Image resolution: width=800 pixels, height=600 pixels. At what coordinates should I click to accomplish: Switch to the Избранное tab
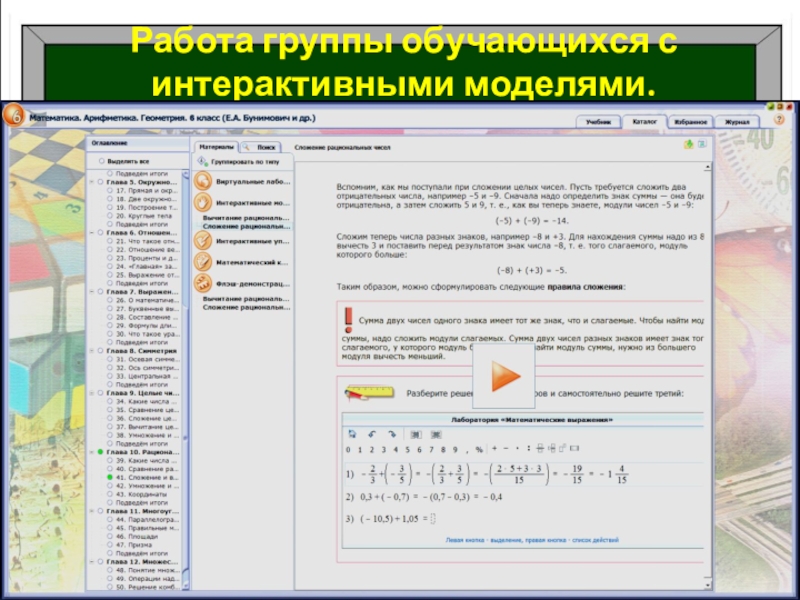point(690,122)
